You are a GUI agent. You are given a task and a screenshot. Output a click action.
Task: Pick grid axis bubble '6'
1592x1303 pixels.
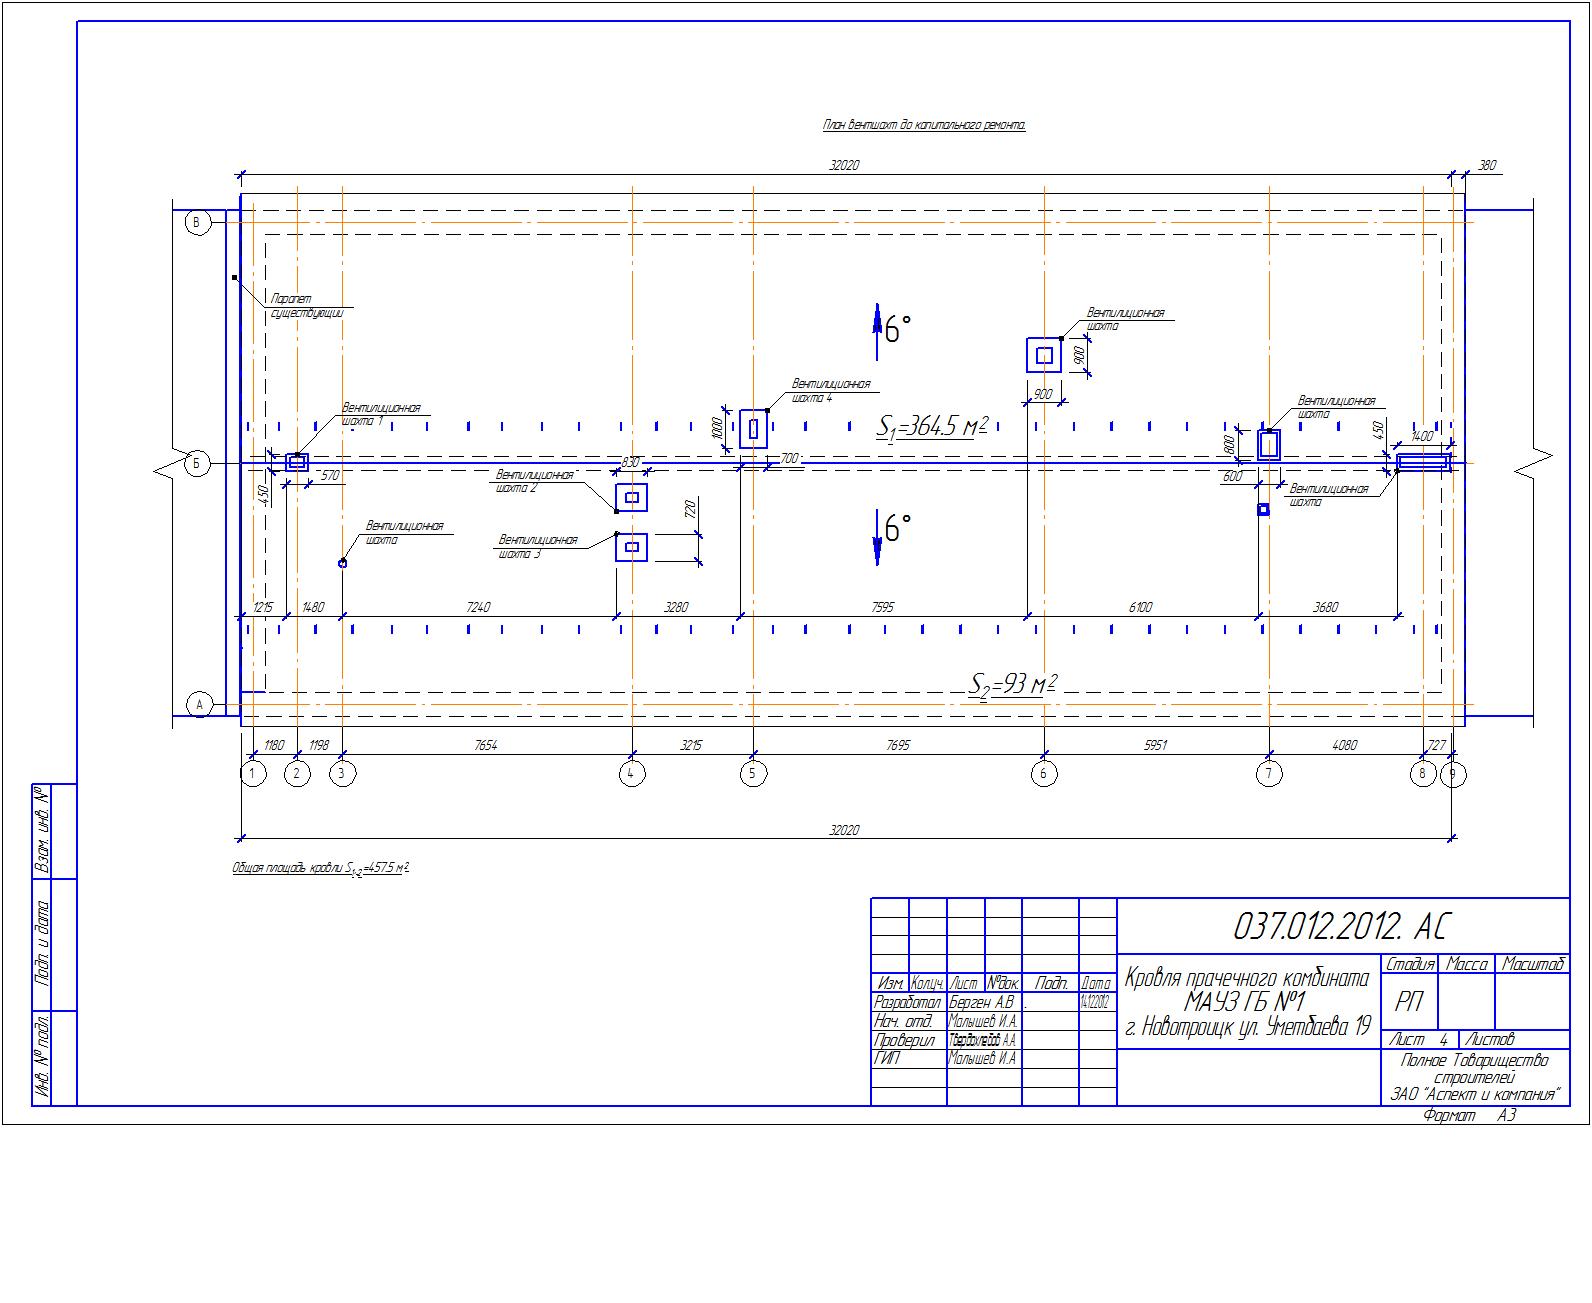point(1044,774)
